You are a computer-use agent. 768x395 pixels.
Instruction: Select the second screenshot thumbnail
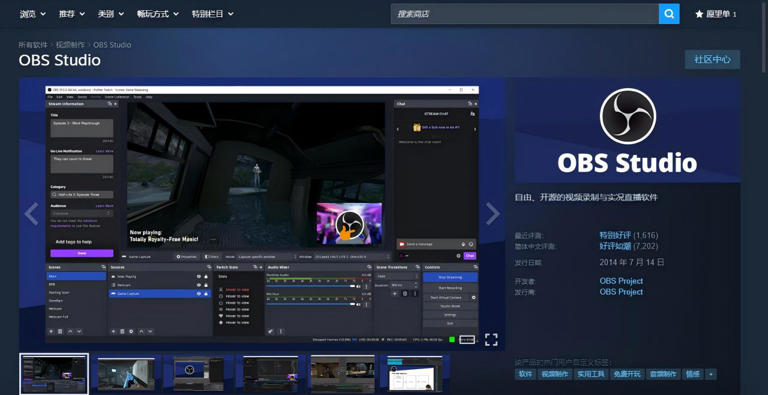coord(126,373)
